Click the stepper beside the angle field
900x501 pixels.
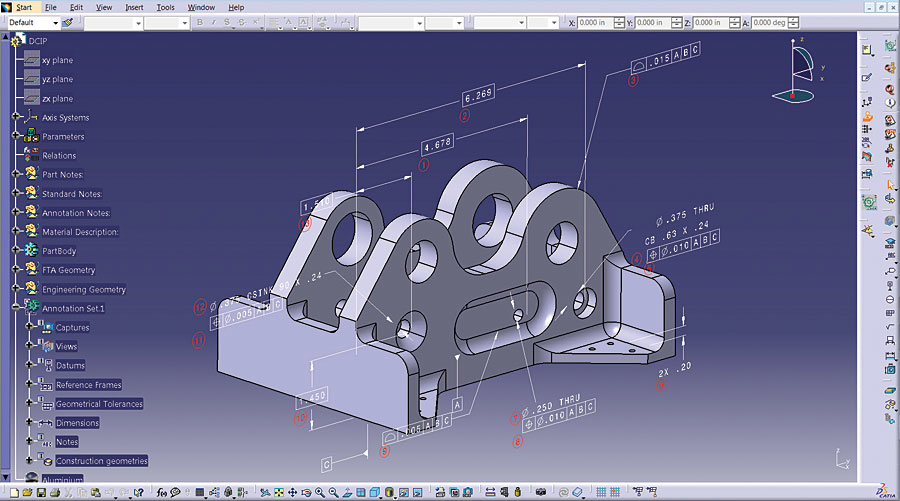pos(795,22)
